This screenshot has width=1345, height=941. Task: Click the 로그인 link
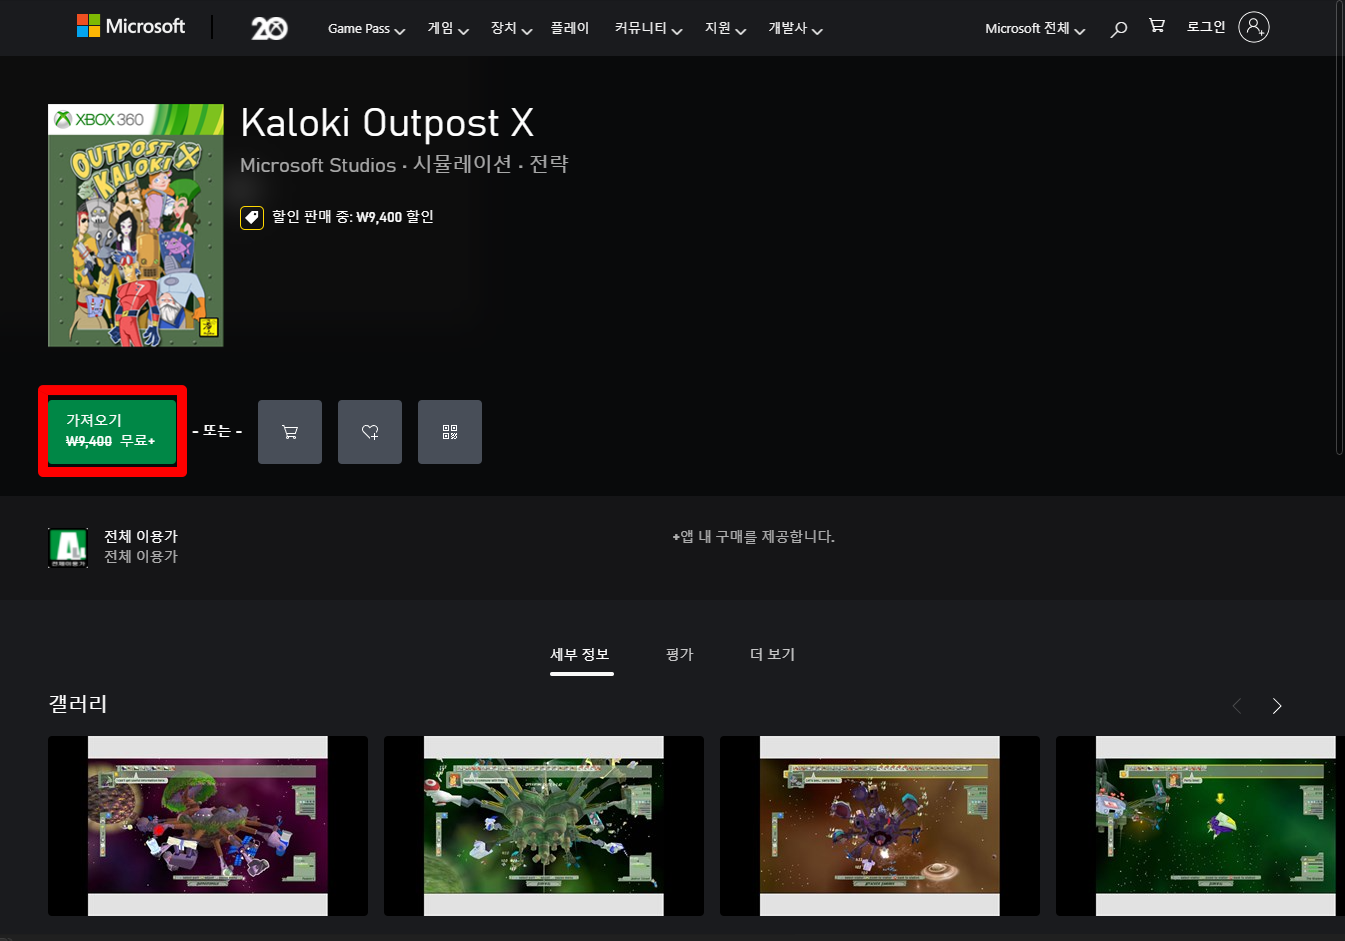tap(1206, 27)
